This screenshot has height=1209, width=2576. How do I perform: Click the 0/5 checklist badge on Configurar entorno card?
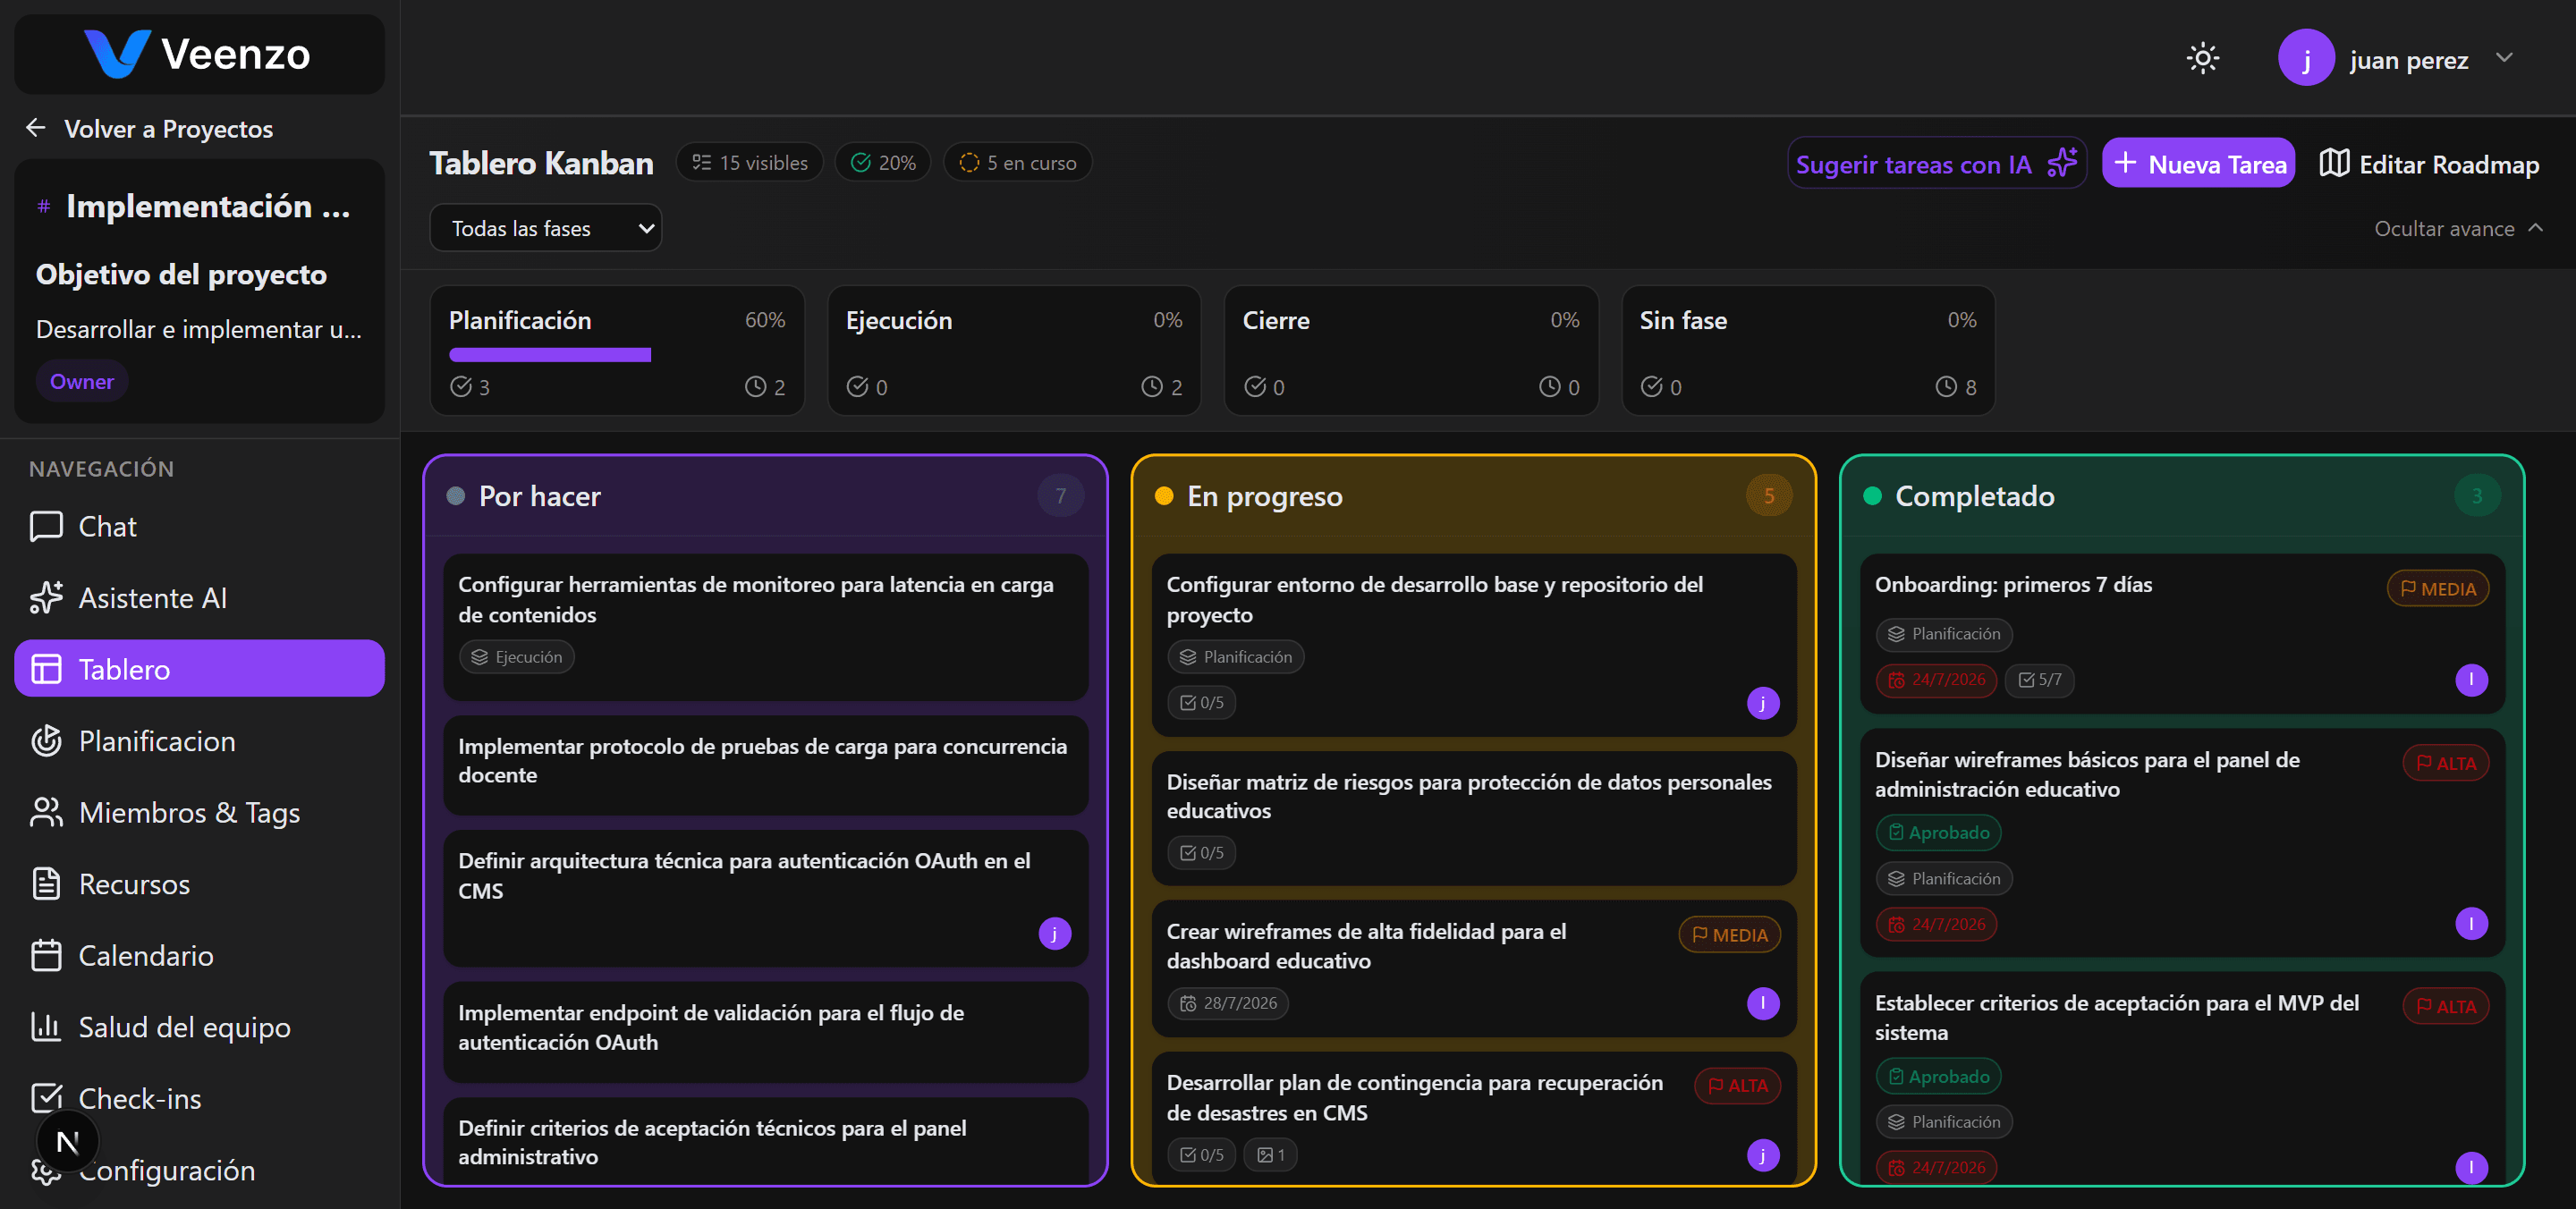coord(1201,702)
